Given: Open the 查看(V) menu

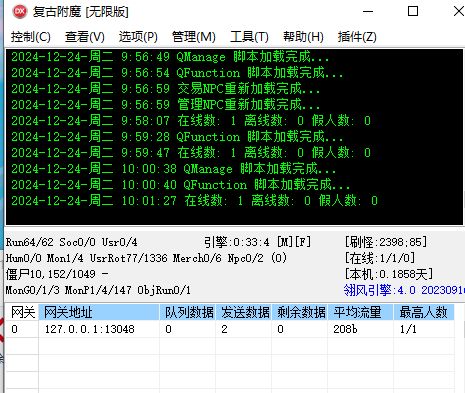Looking at the screenshot, I should click(85, 36).
